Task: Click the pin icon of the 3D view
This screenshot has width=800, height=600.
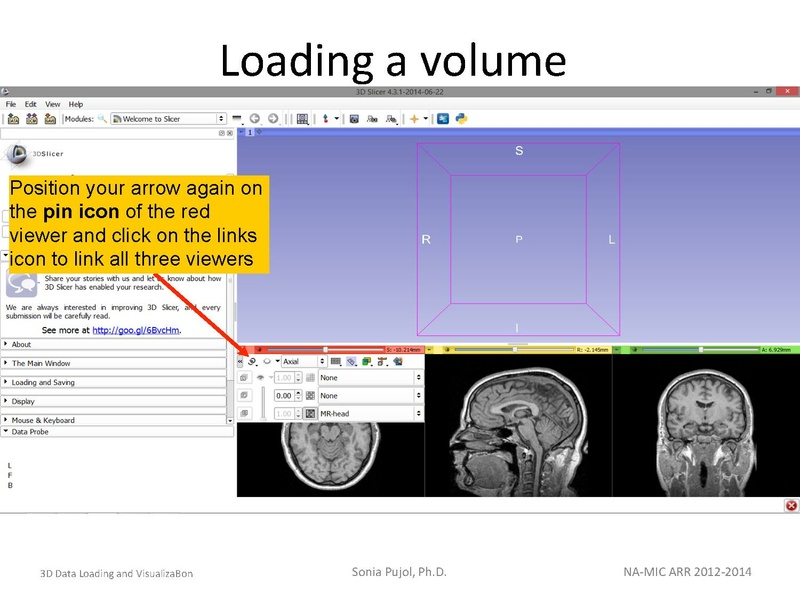Action: (x=241, y=132)
